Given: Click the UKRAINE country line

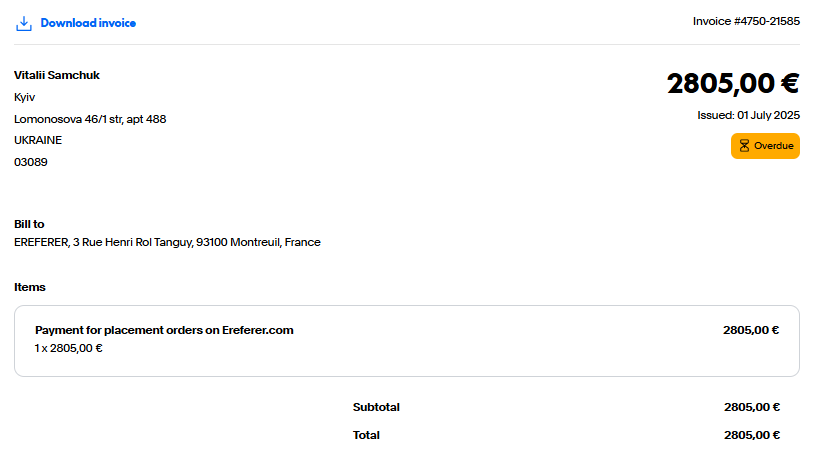Looking at the screenshot, I should coord(38,140).
